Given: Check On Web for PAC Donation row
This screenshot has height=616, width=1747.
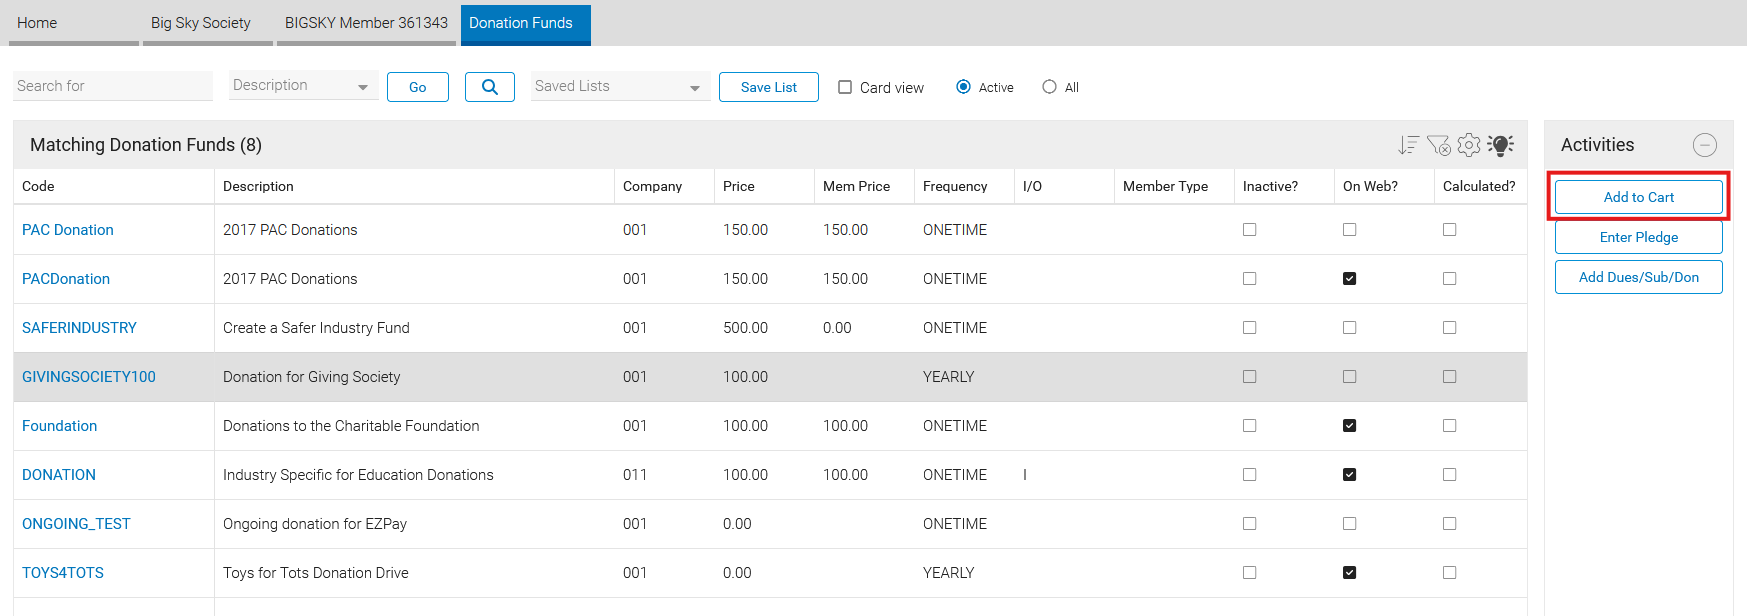Looking at the screenshot, I should 1349,230.
